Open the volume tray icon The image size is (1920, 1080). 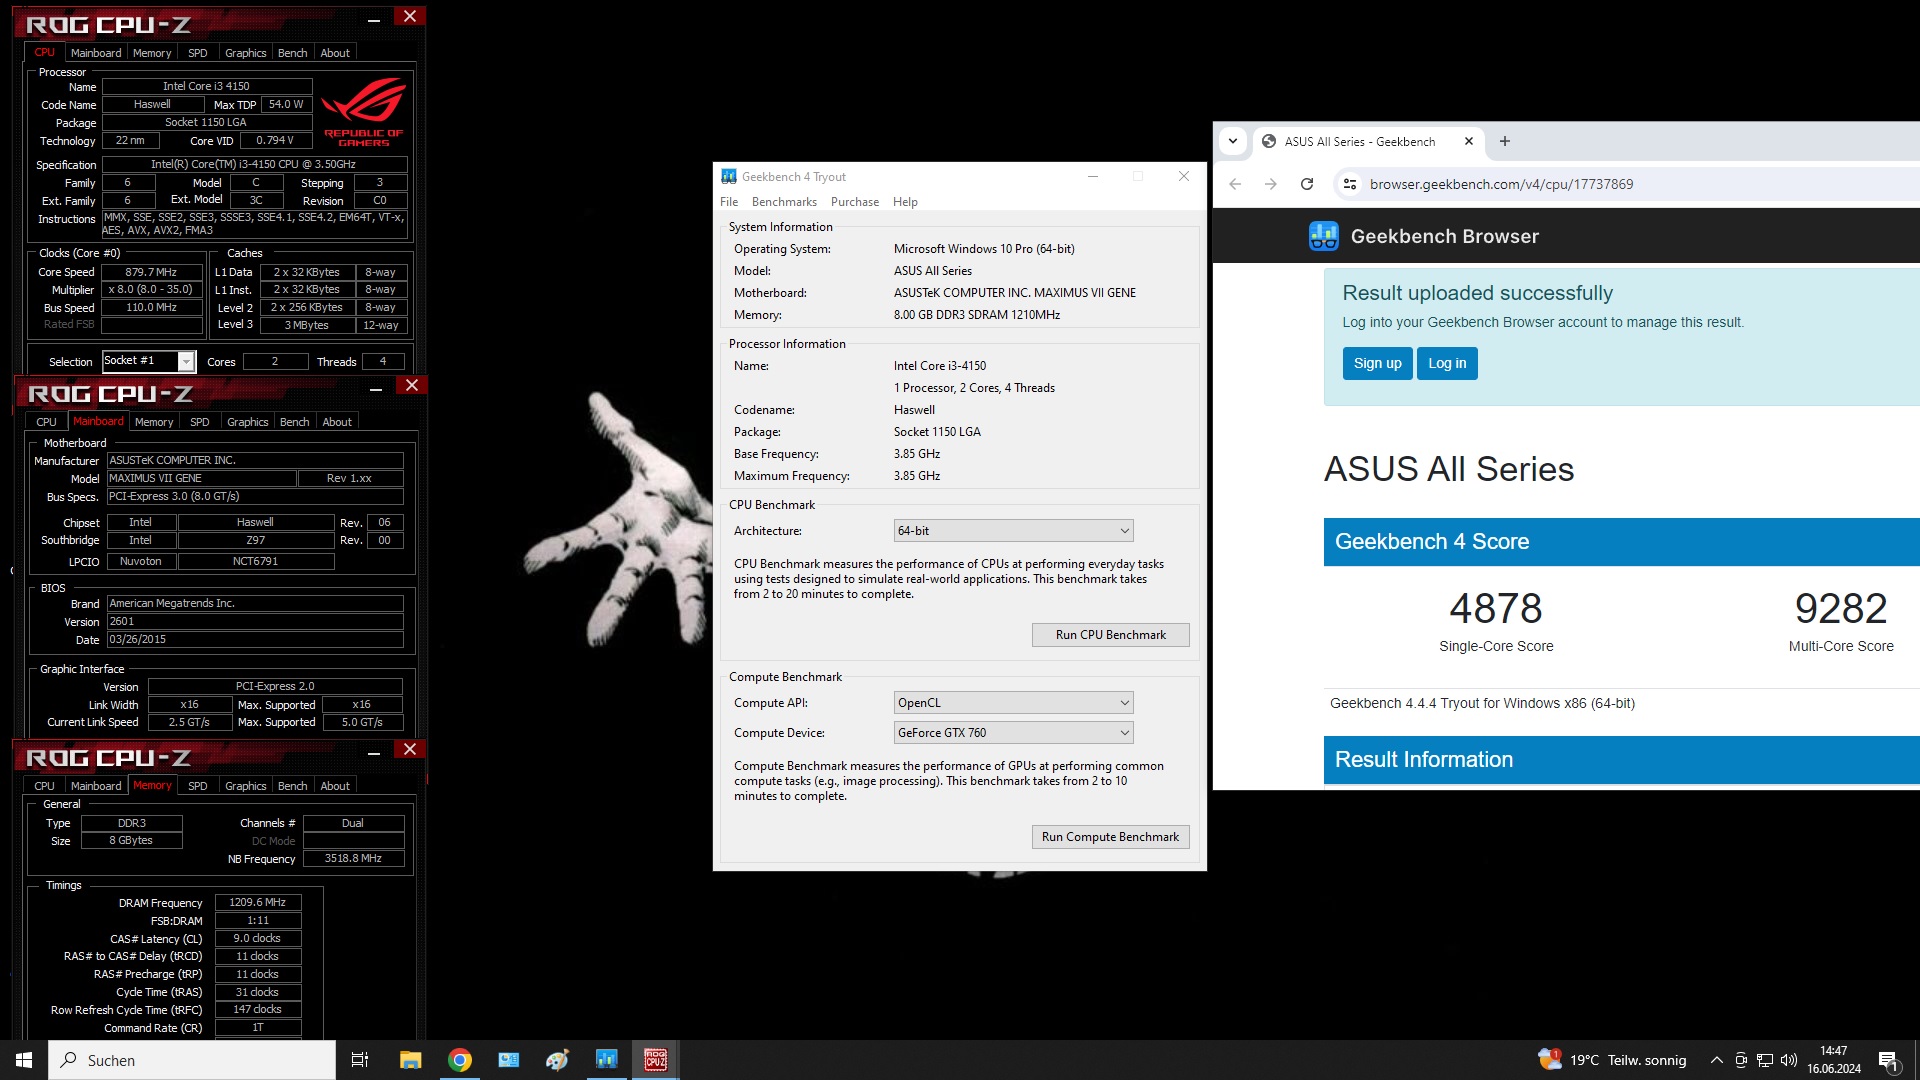(x=1789, y=1060)
